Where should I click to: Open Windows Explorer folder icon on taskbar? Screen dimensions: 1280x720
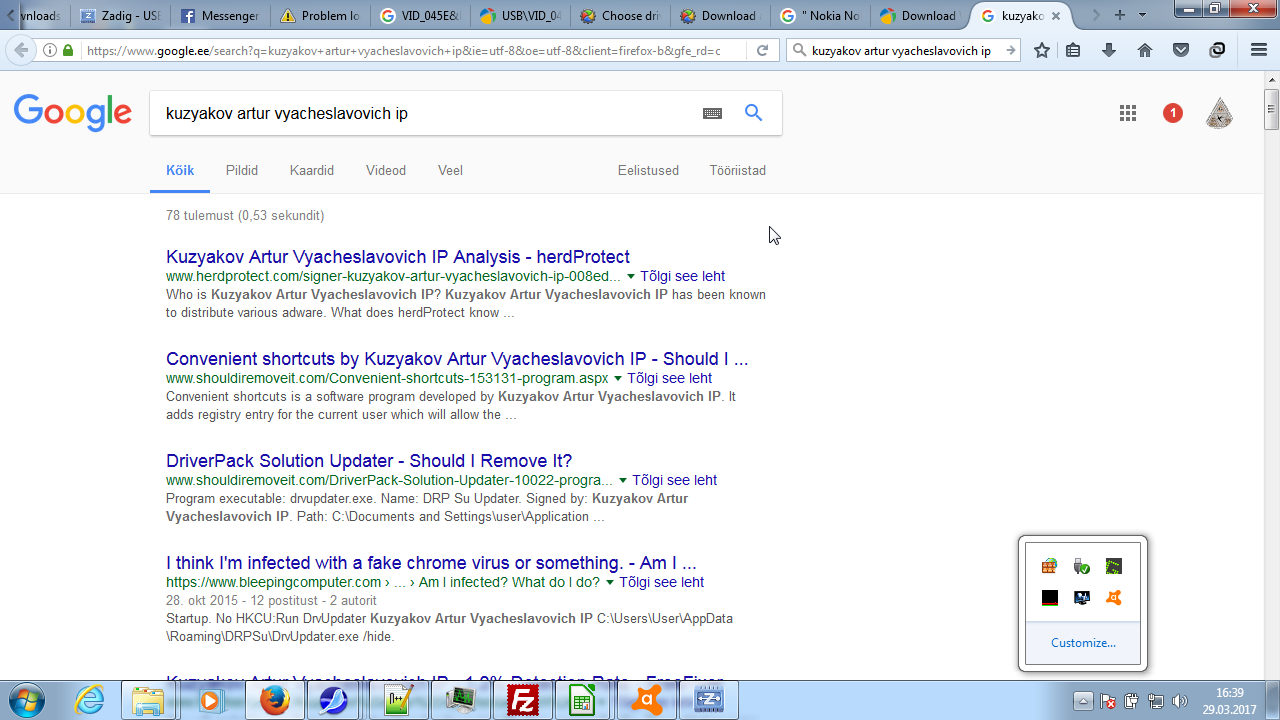click(148, 700)
